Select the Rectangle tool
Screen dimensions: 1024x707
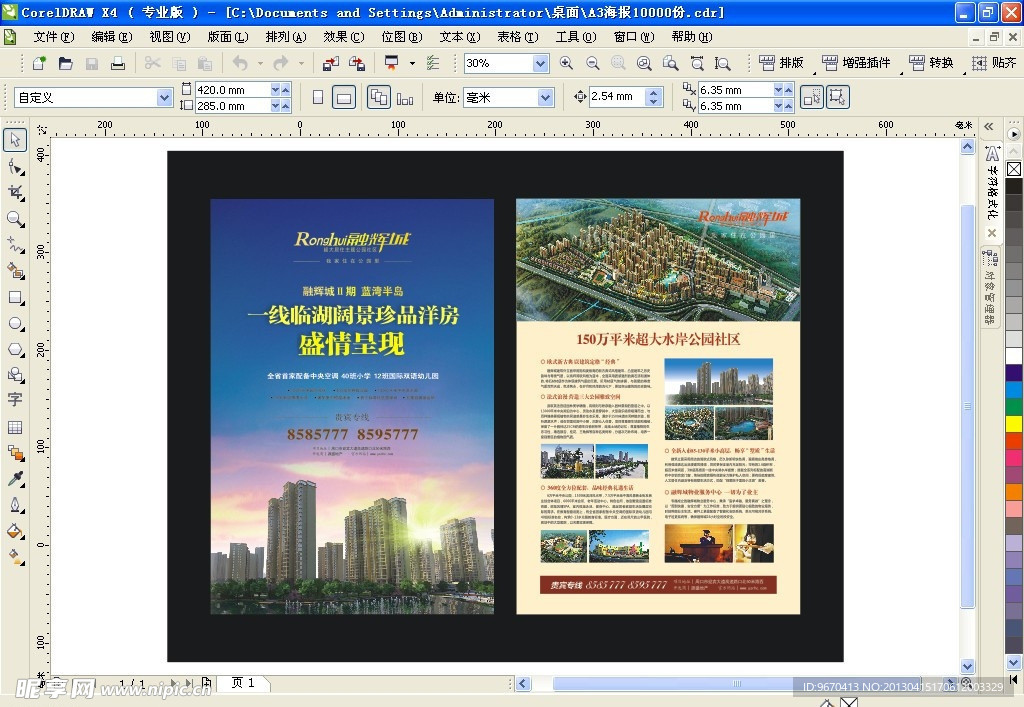(x=15, y=298)
